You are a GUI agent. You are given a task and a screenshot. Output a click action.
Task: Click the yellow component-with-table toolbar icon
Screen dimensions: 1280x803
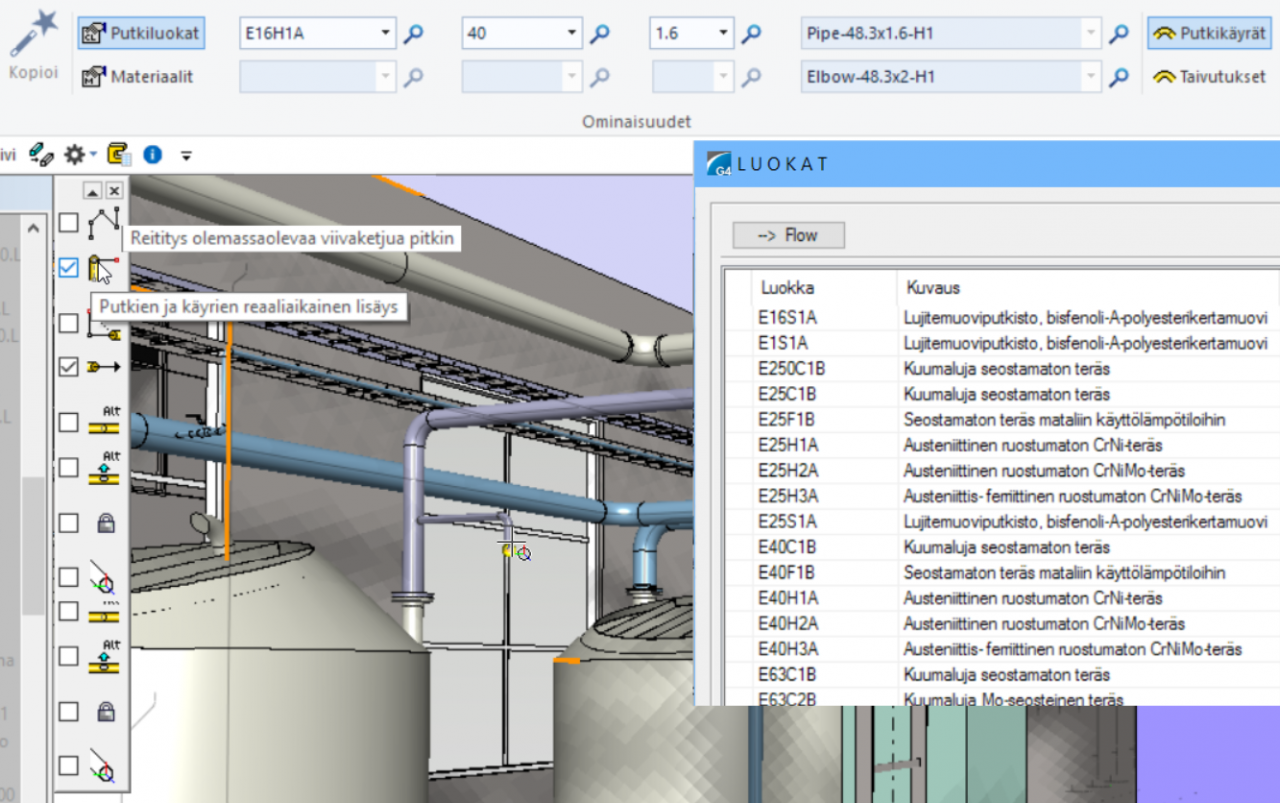[x=116, y=155]
